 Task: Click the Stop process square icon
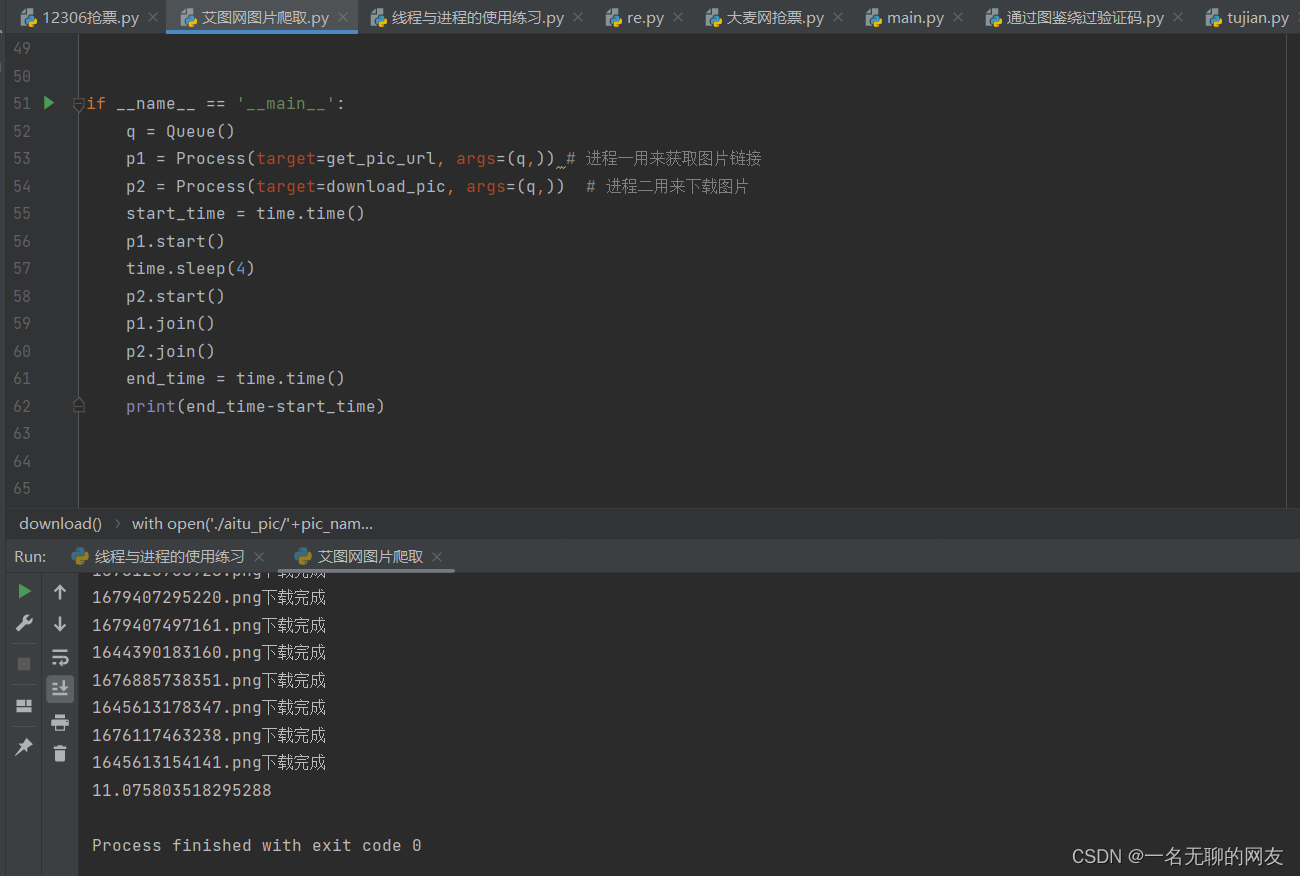(x=24, y=664)
